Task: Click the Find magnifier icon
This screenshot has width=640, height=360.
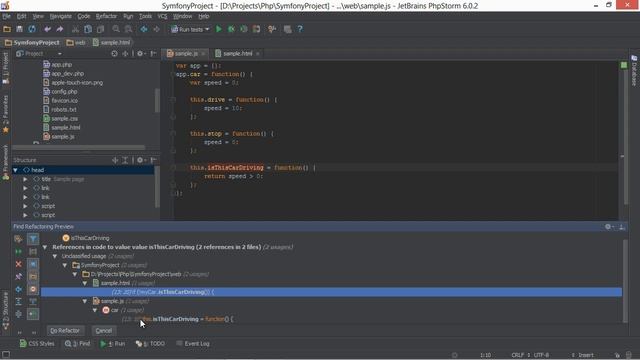Action: 116,29
